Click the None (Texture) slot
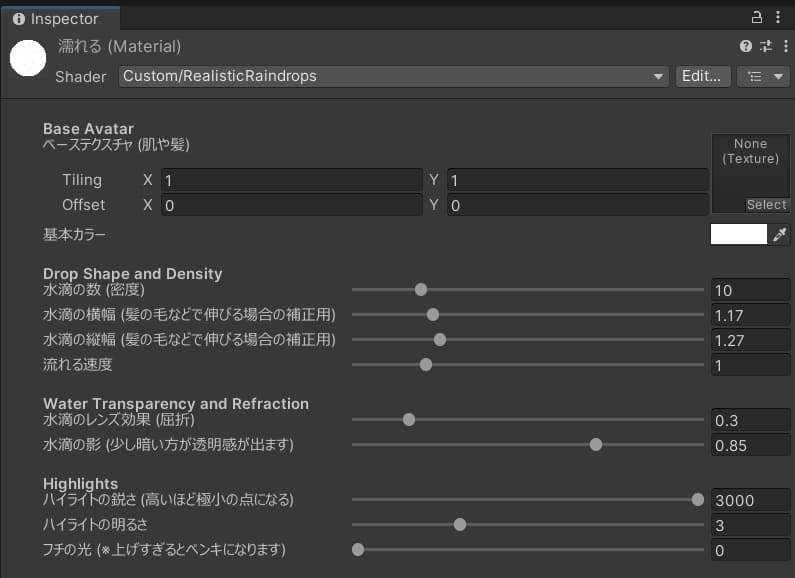This screenshot has width=795, height=578. click(x=750, y=173)
